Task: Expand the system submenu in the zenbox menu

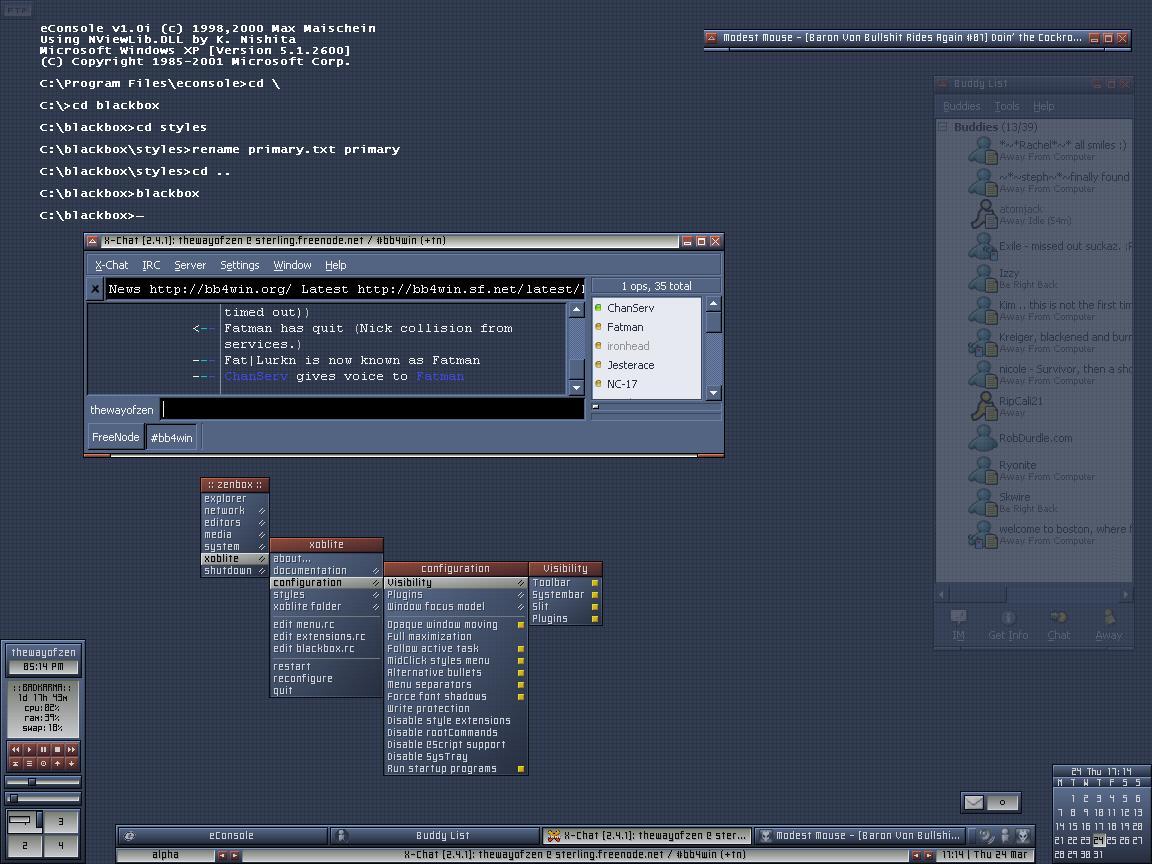Action: 235,547
